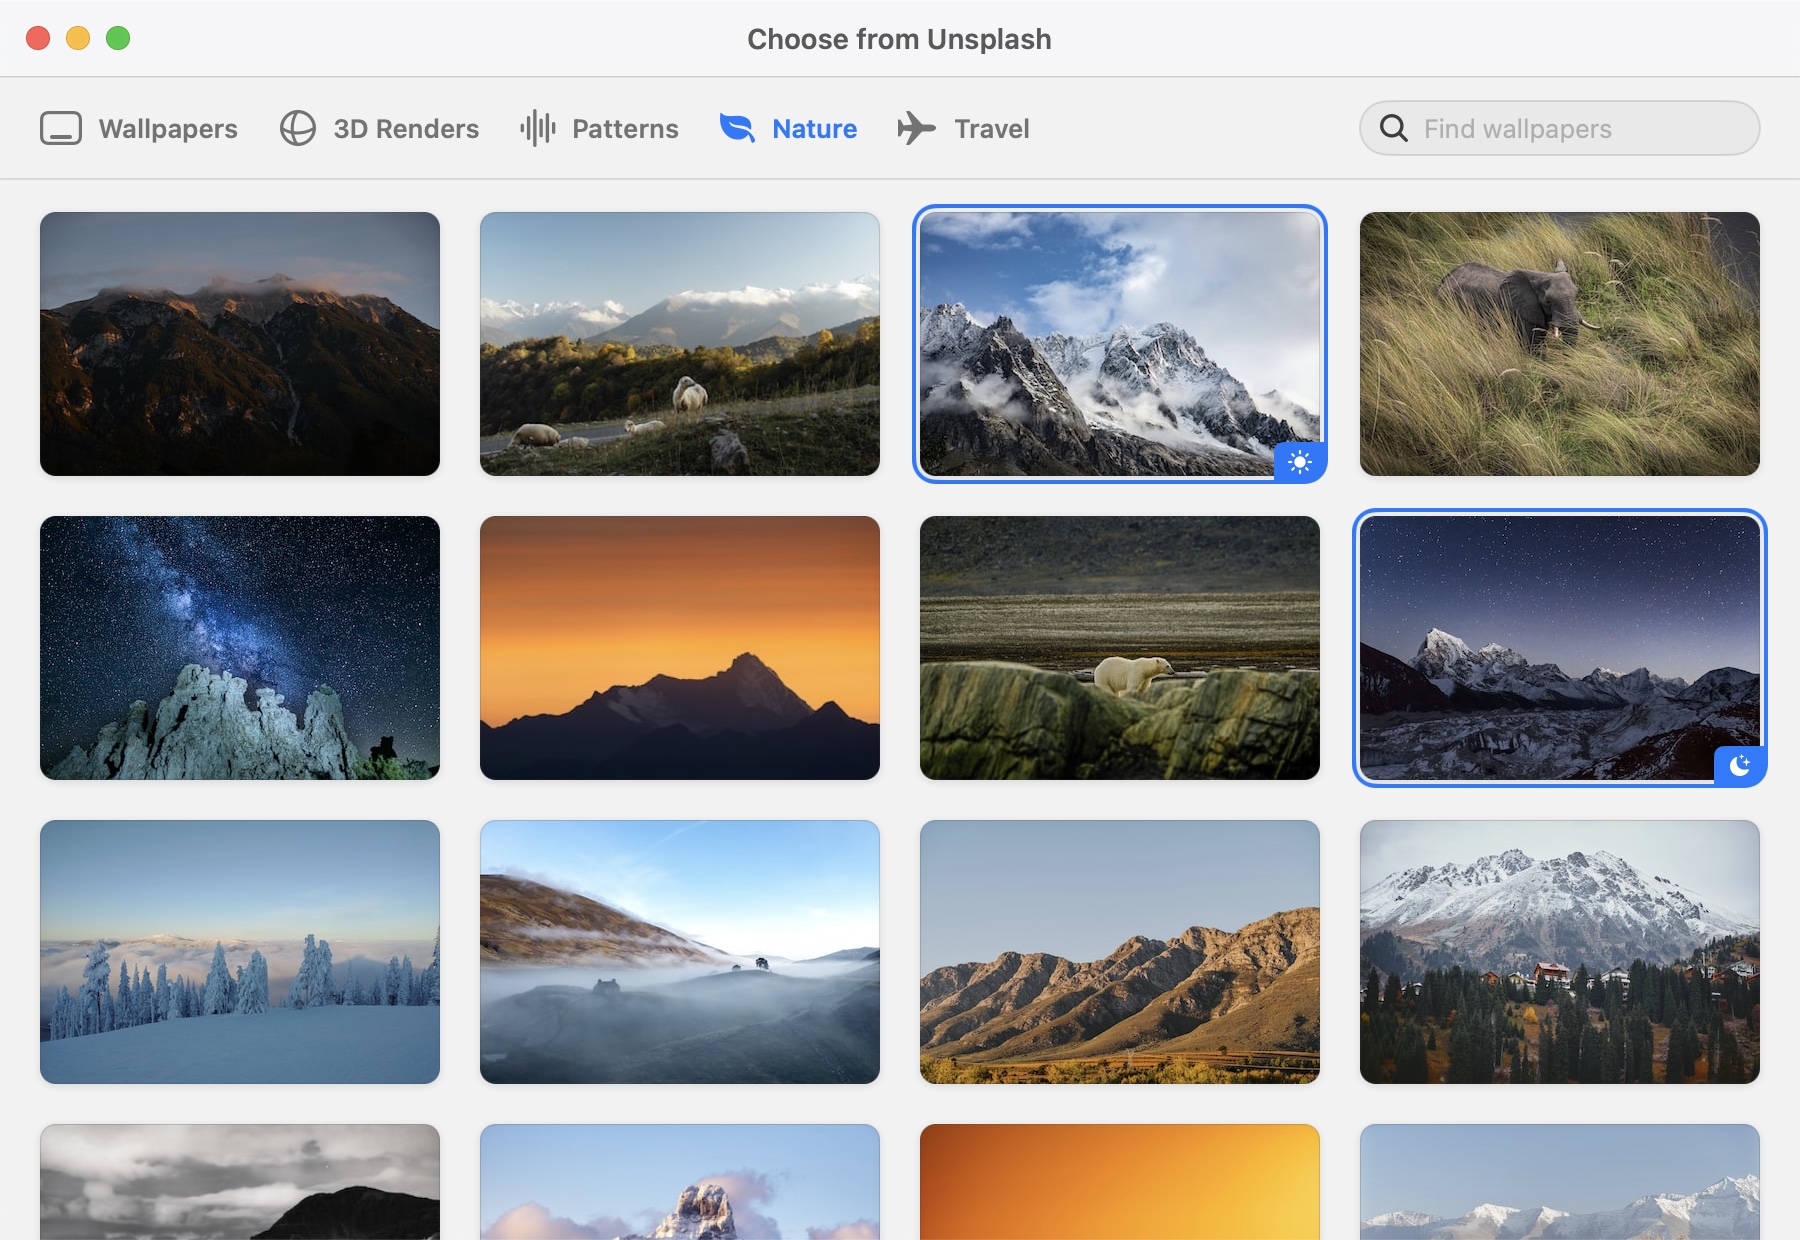Open the 3D Renders category
This screenshot has width=1800, height=1240.
[379, 128]
